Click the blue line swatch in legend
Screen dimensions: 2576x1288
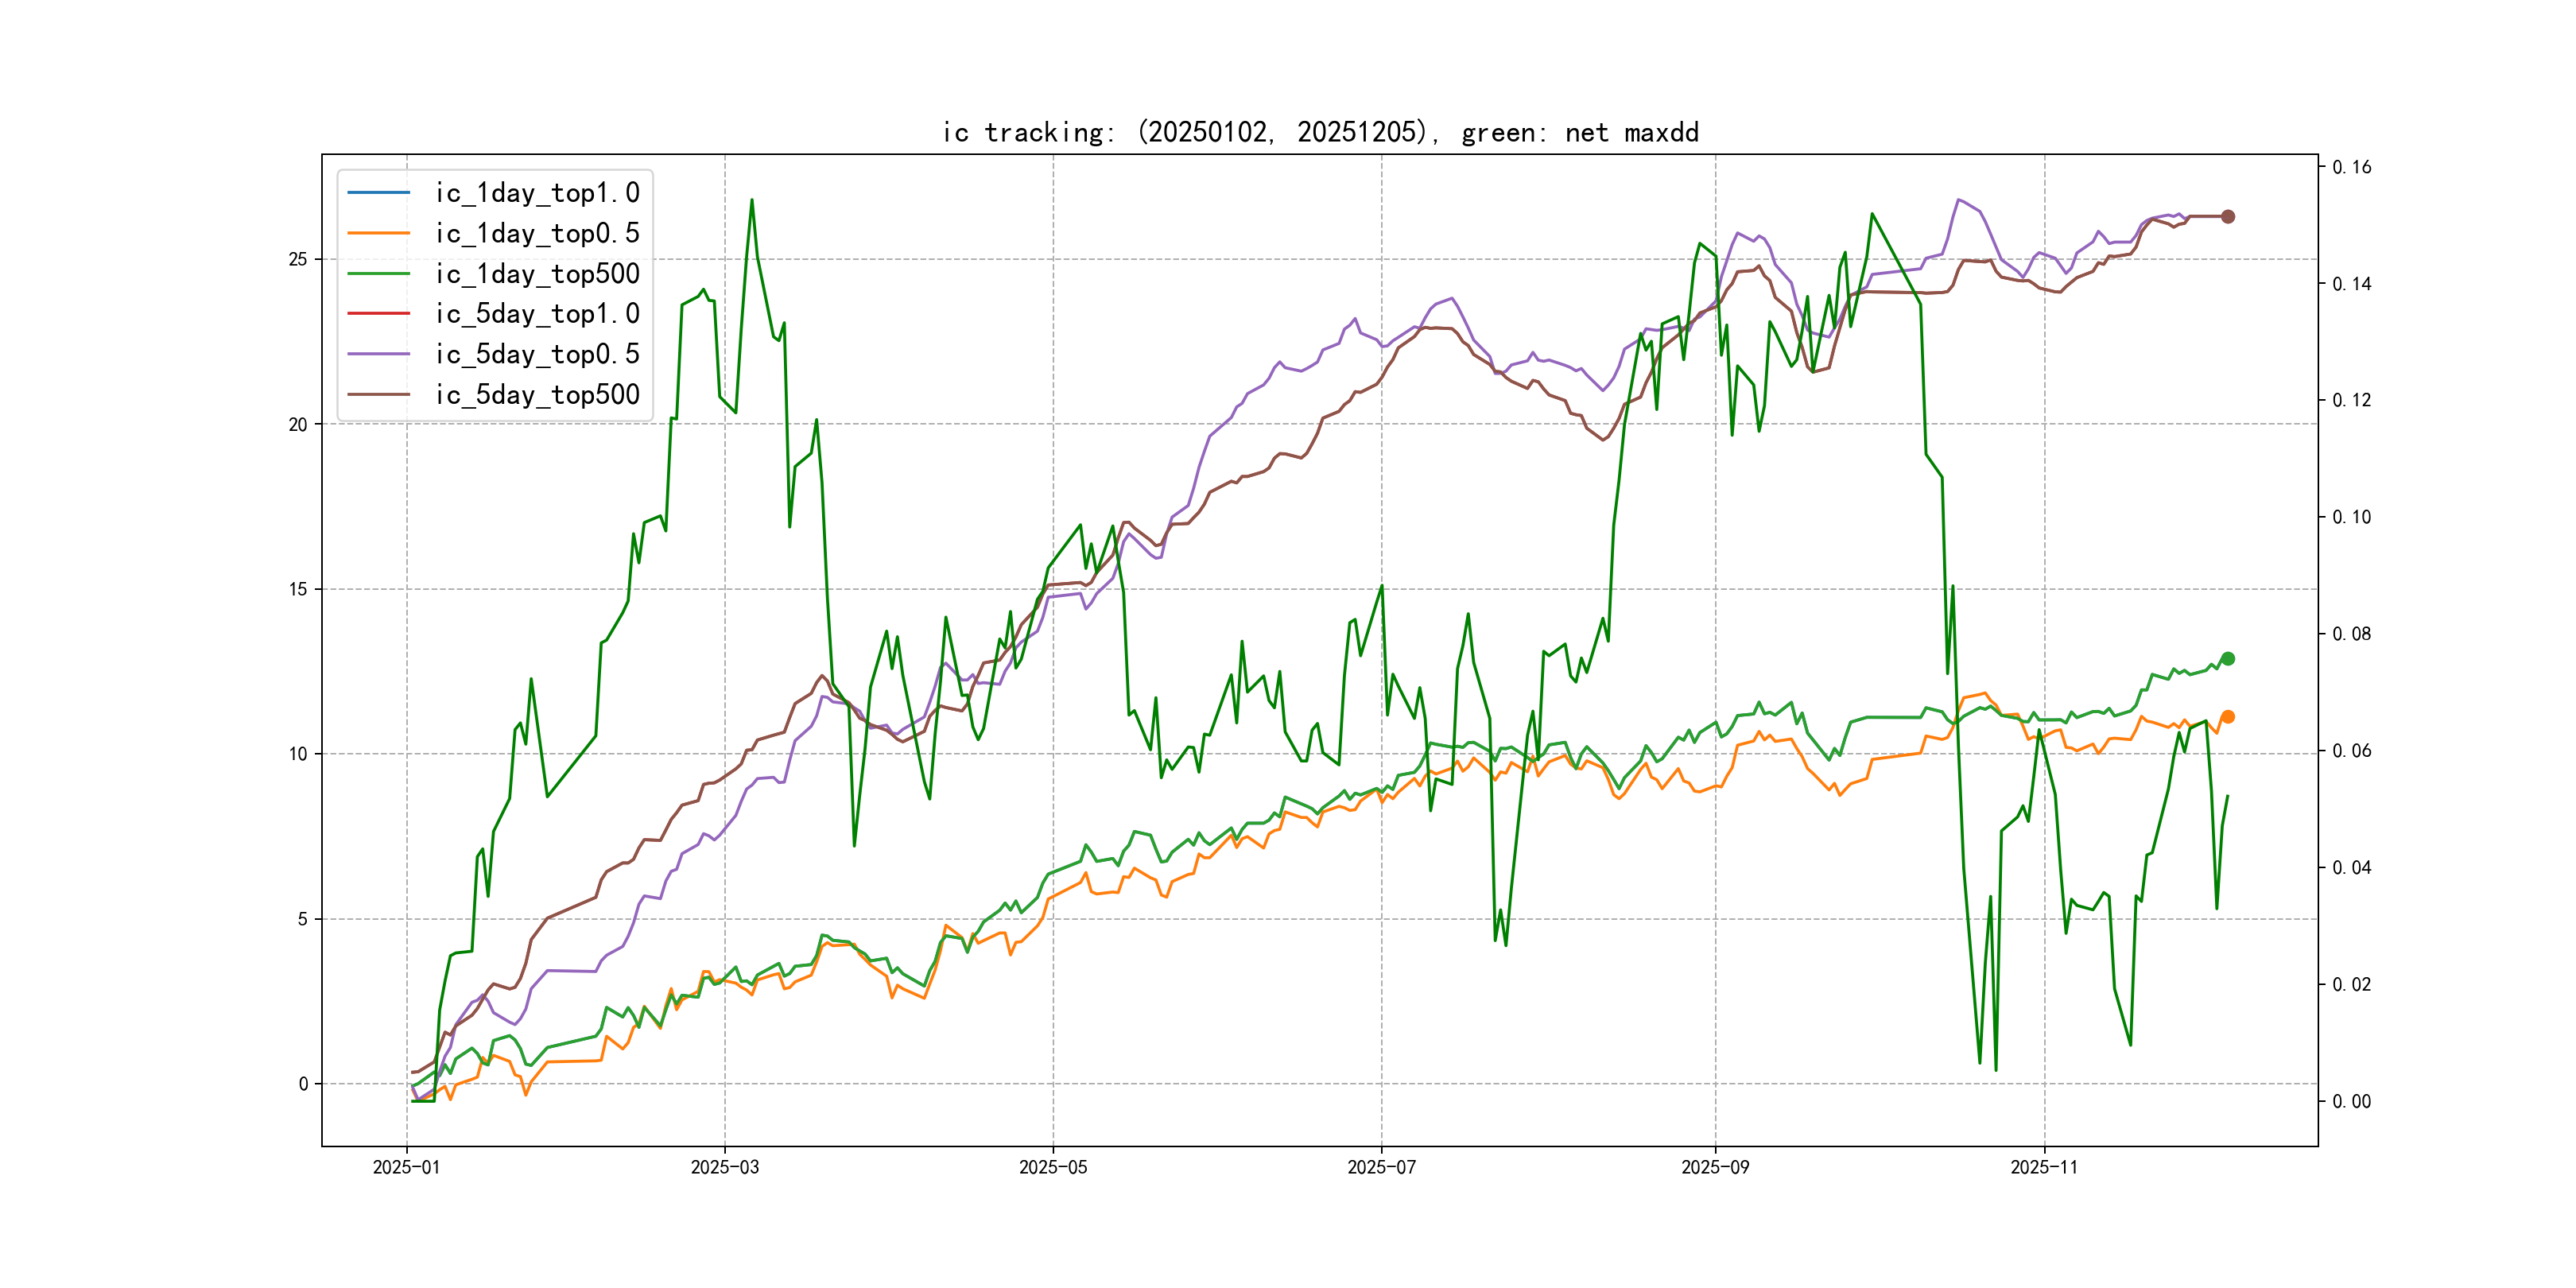[x=379, y=192]
